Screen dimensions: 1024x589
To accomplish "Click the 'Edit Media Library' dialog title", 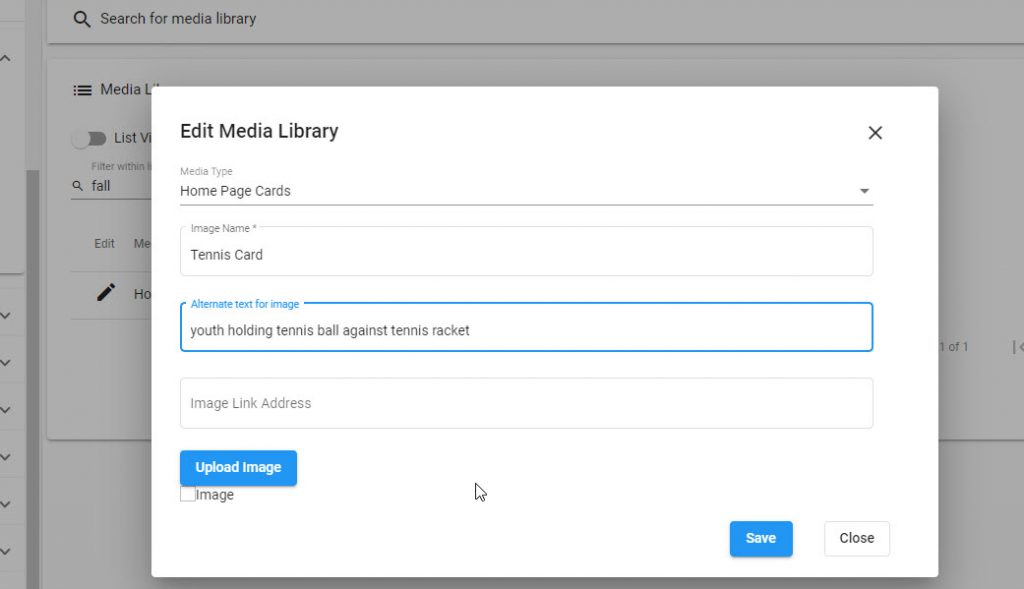I will [259, 131].
